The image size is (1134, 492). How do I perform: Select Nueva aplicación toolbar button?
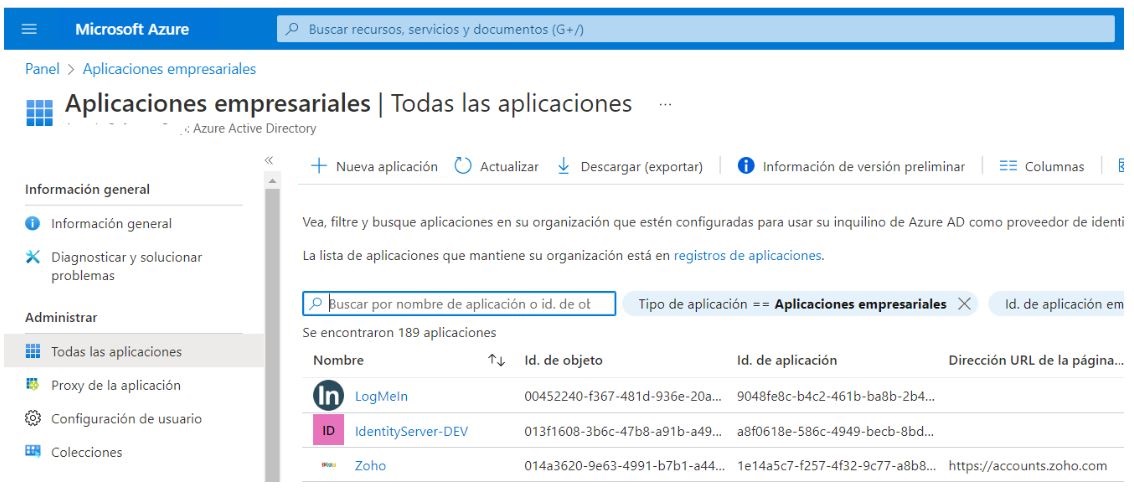[374, 166]
